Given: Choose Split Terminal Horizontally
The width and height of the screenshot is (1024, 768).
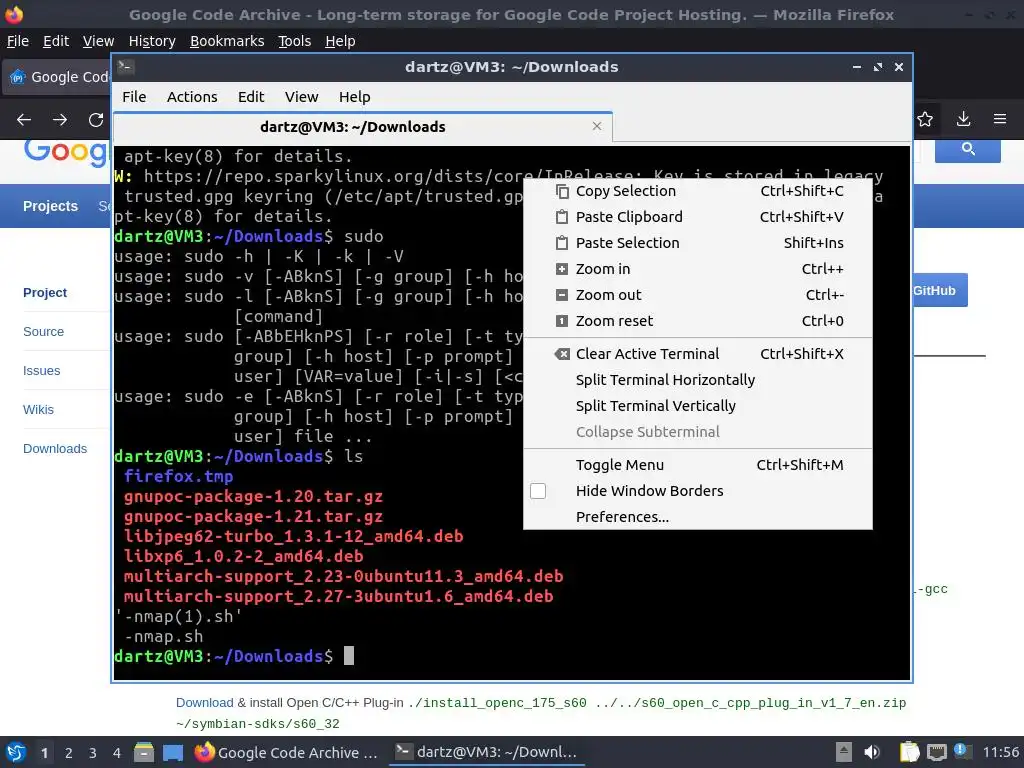Looking at the screenshot, I should pyautogui.click(x=697, y=380).
